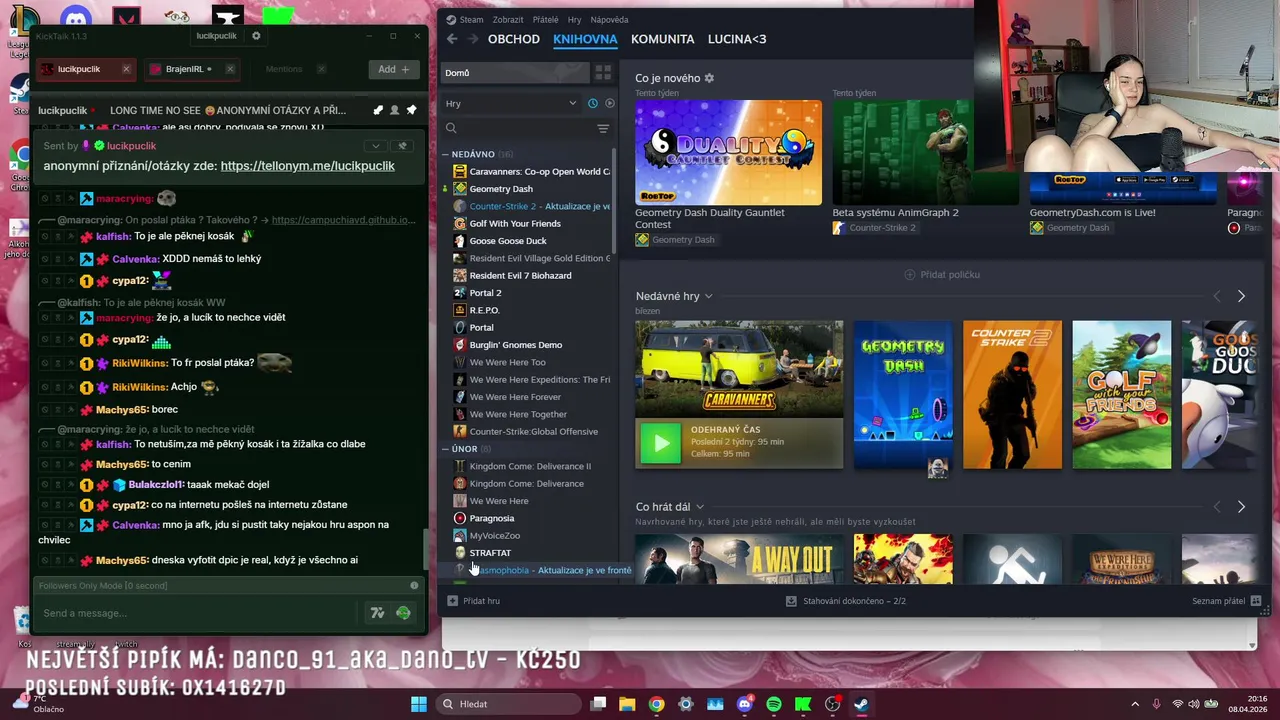1280x720 pixels.
Task: Open advanced library filter options
Action: click(603, 128)
